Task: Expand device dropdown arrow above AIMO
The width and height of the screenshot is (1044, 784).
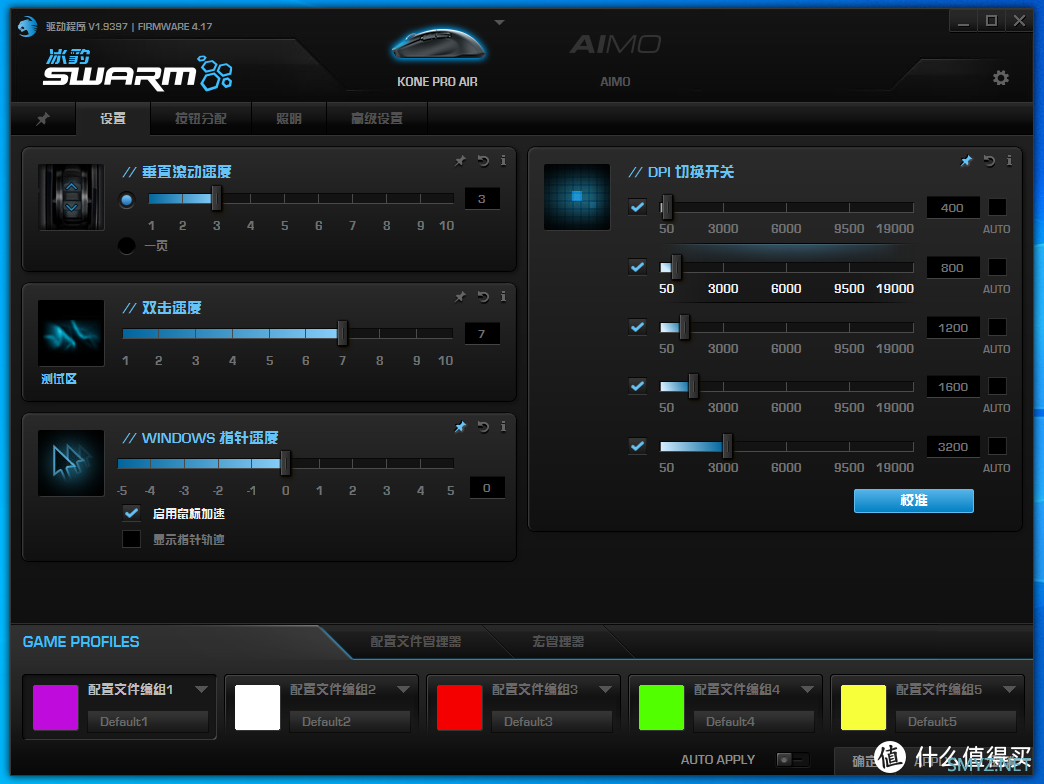Action: click(x=499, y=23)
